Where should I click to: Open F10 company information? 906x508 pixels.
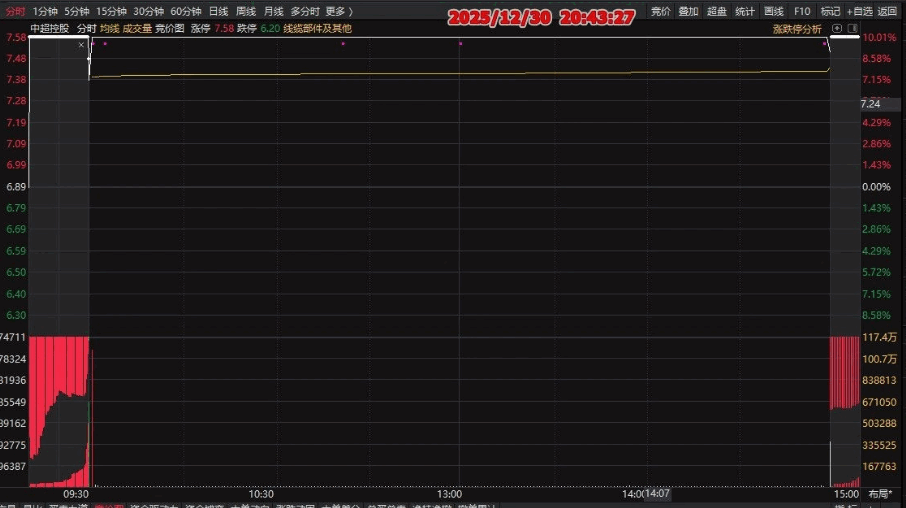coord(802,12)
